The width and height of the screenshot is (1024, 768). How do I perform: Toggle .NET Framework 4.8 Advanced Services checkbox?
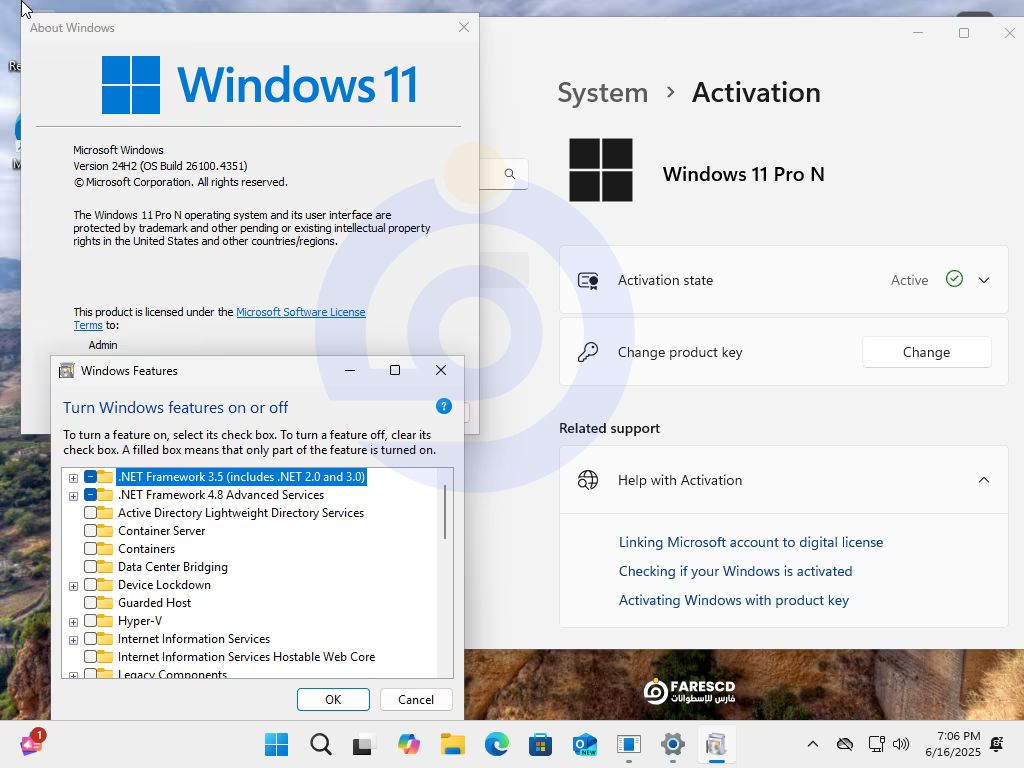pyautogui.click(x=90, y=495)
